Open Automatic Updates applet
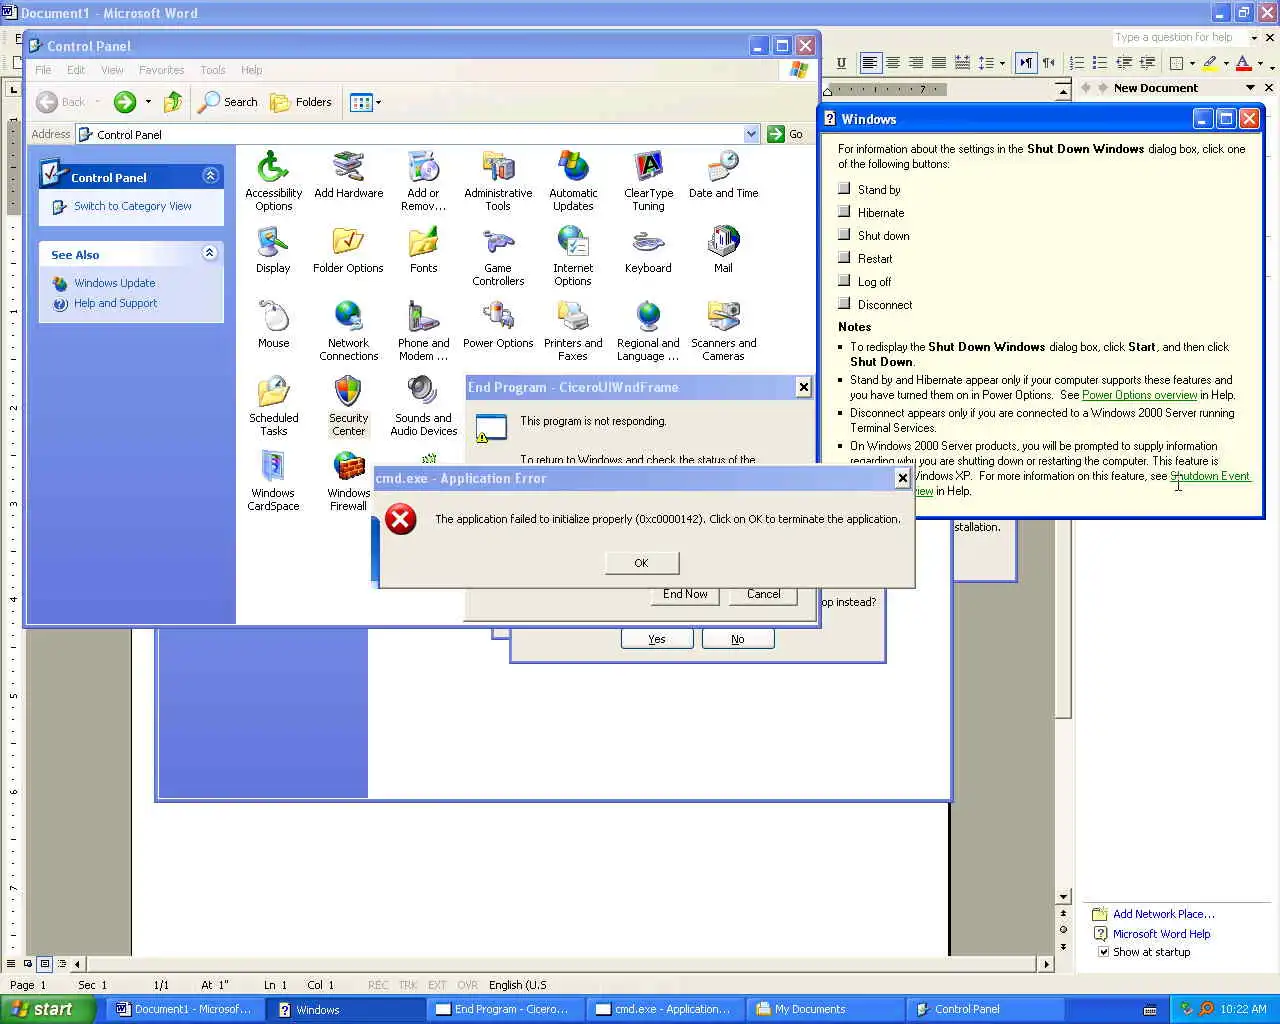Screen dimensions: 1280x1024 573,180
